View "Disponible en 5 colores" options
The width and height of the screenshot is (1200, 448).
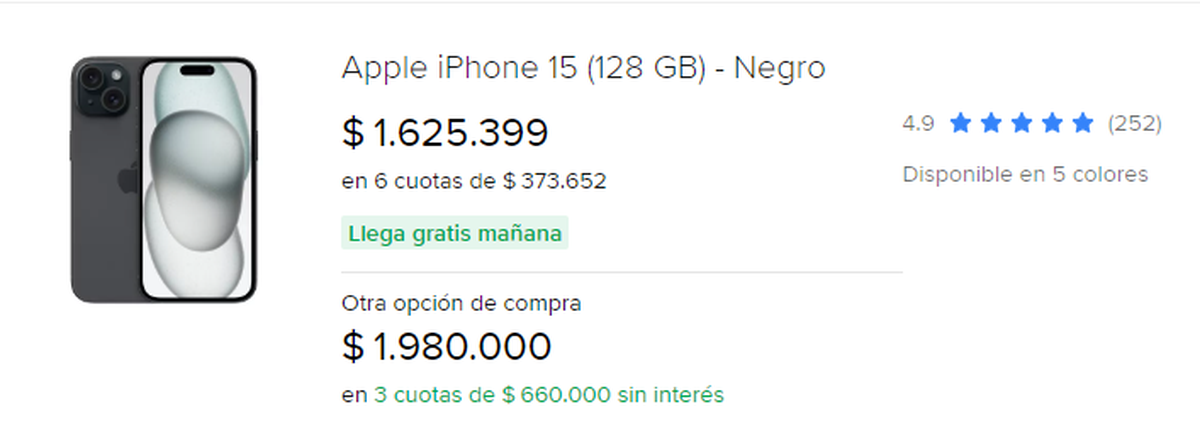[x=1025, y=175]
